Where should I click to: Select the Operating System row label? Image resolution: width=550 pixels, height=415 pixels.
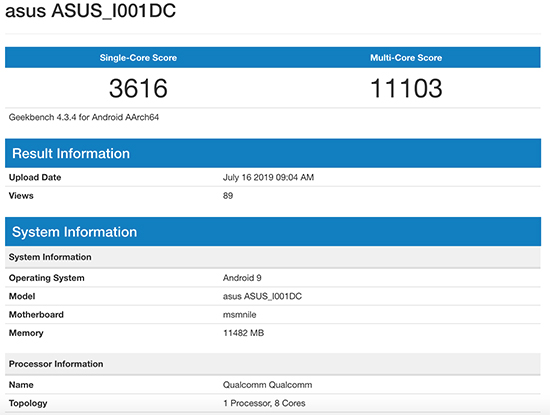pyautogui.click(x=47, y=278)
